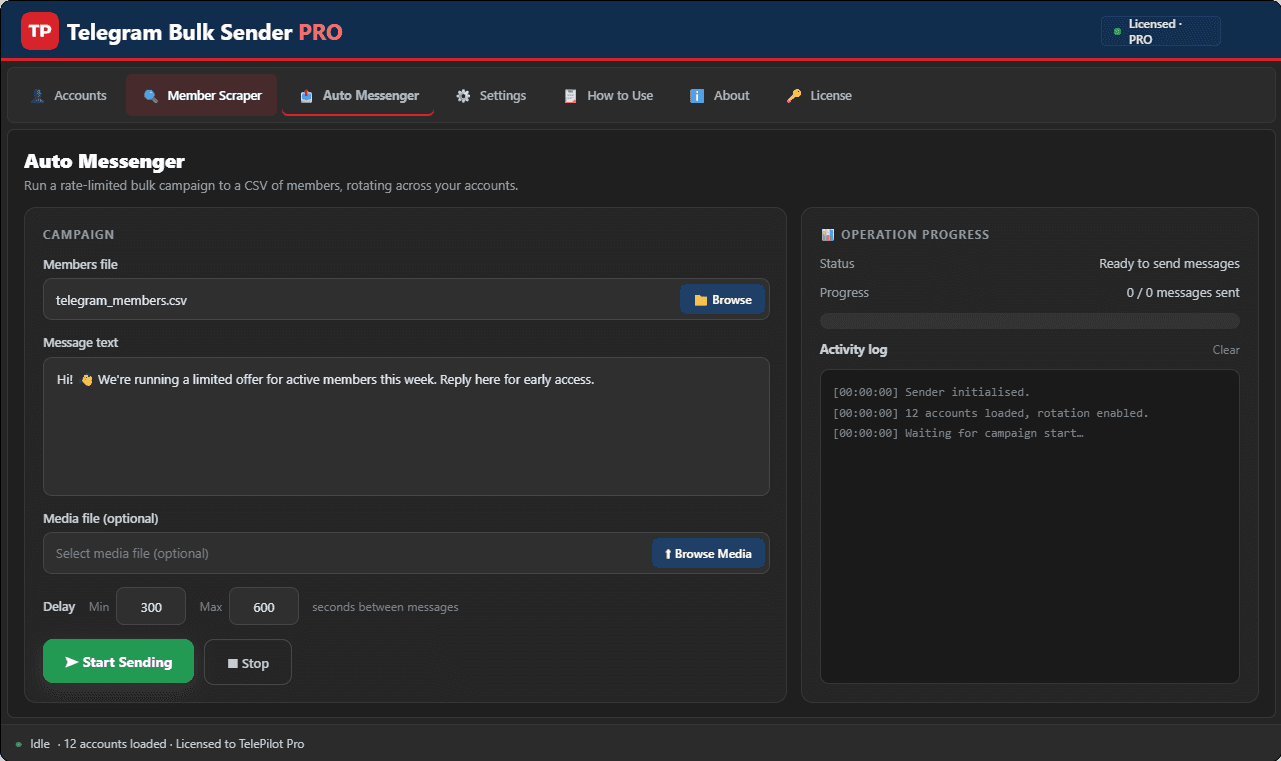Go to the Settings tab
1281x761 pixels.
pyautogui.click(x=490, y=96)
